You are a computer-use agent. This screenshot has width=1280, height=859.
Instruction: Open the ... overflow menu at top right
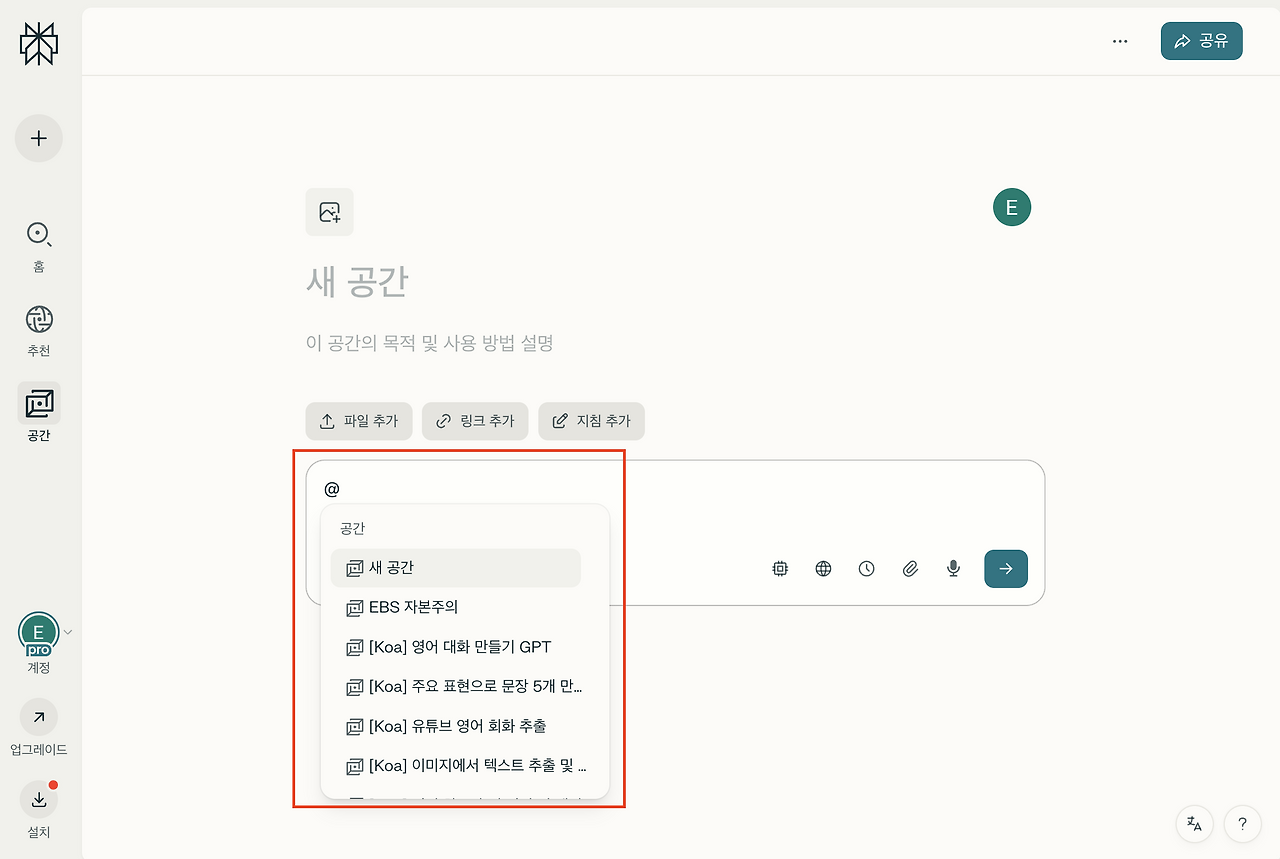[1120, 41]
